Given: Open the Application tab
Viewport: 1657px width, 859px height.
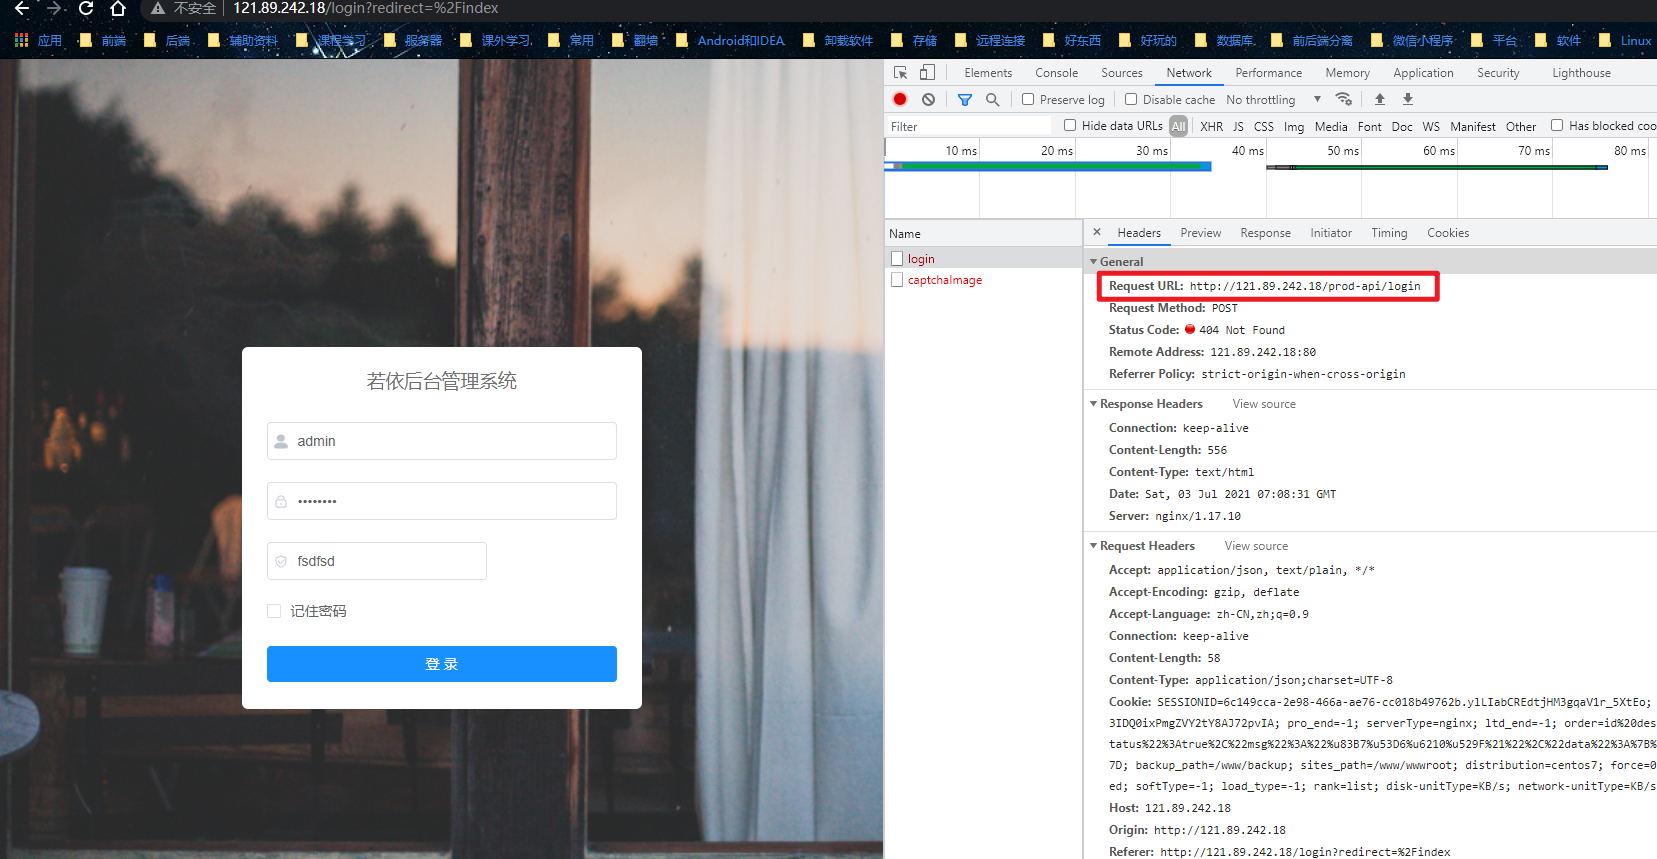Looking at the screenshot, I should [1423, 73].
